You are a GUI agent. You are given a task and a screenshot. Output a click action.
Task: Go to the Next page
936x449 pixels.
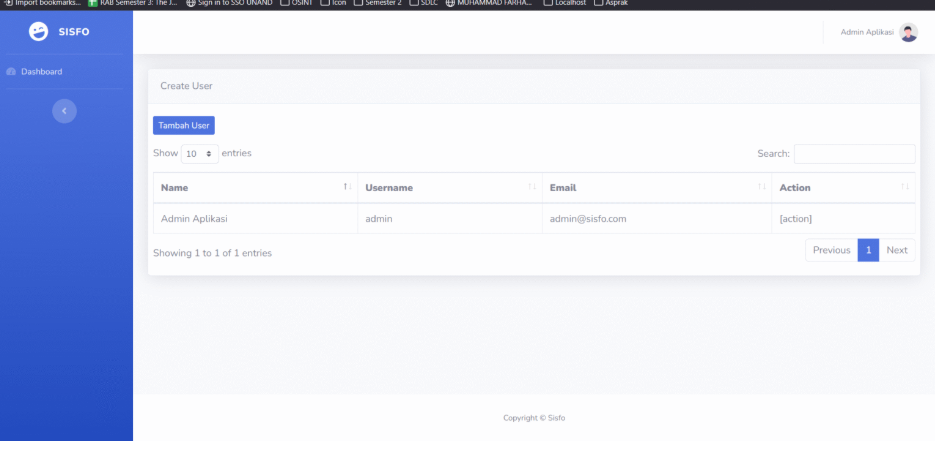click(897, 250)
